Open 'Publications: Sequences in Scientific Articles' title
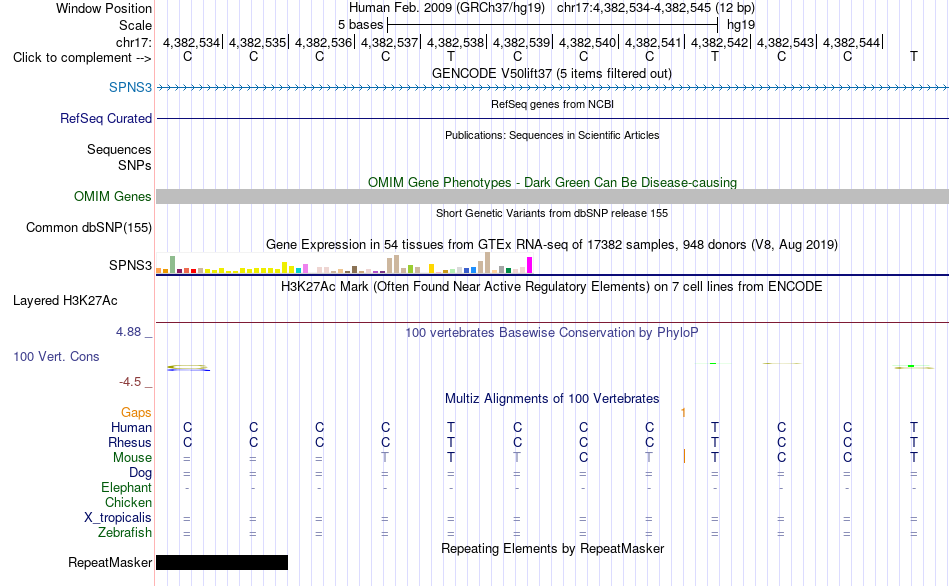This screenshot has height=586, width=950. tap(552, 135)
